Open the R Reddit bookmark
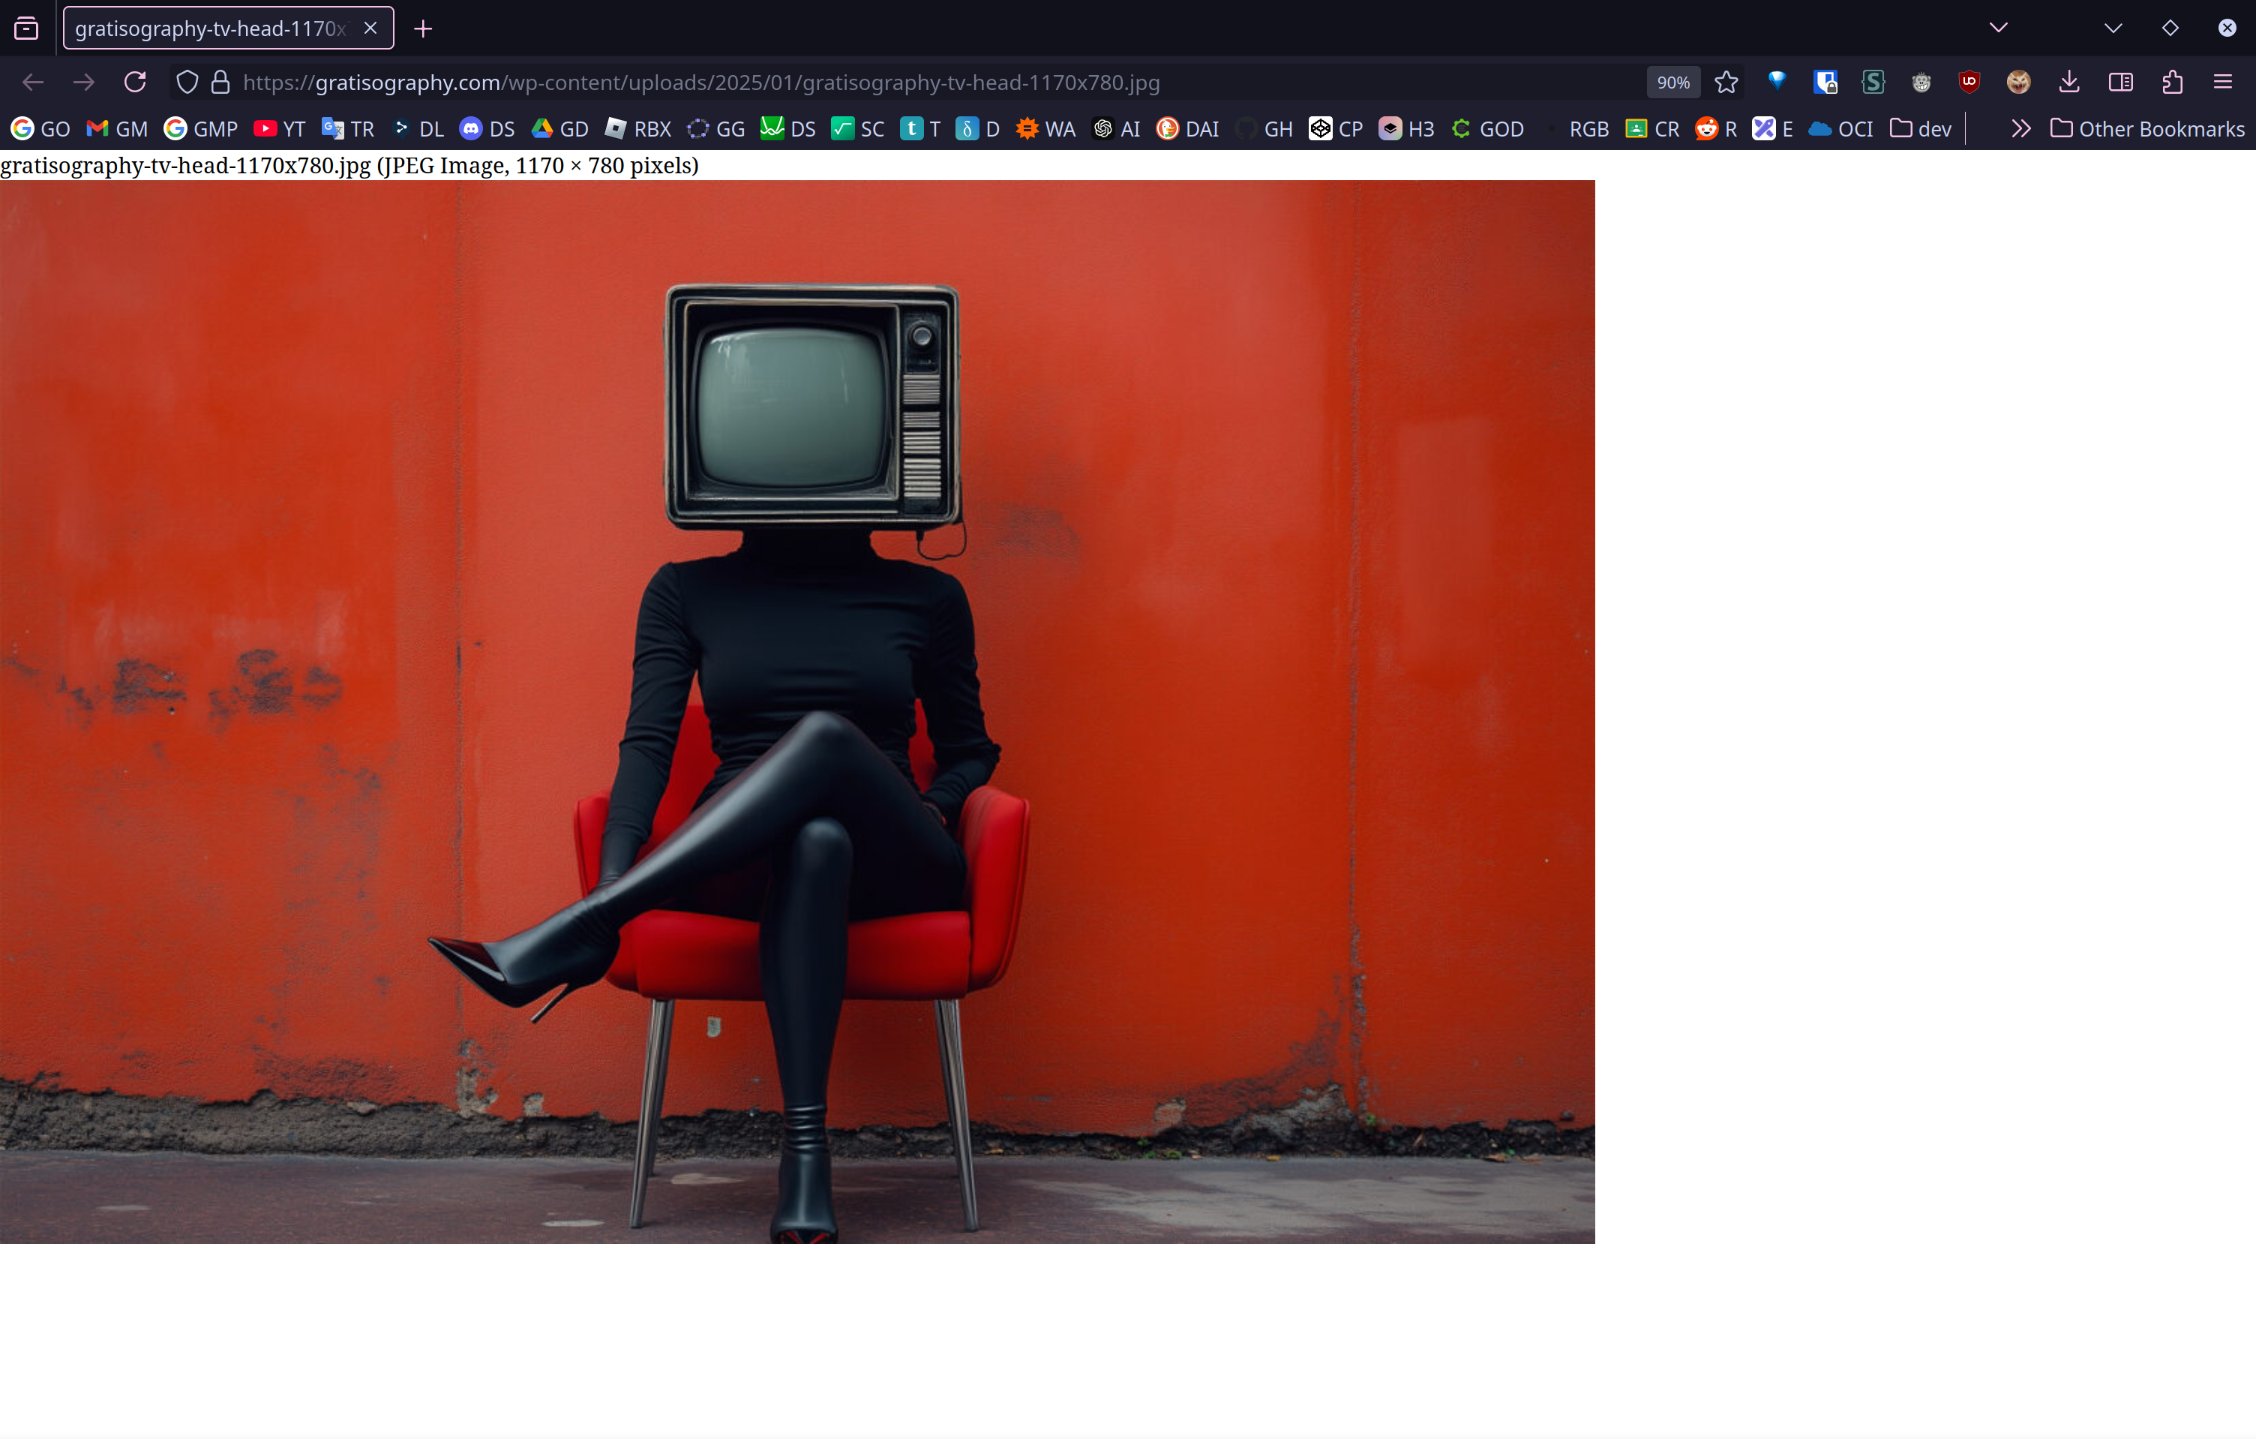This screenshot has height=1439, width=2256. tap(1716, 129)
